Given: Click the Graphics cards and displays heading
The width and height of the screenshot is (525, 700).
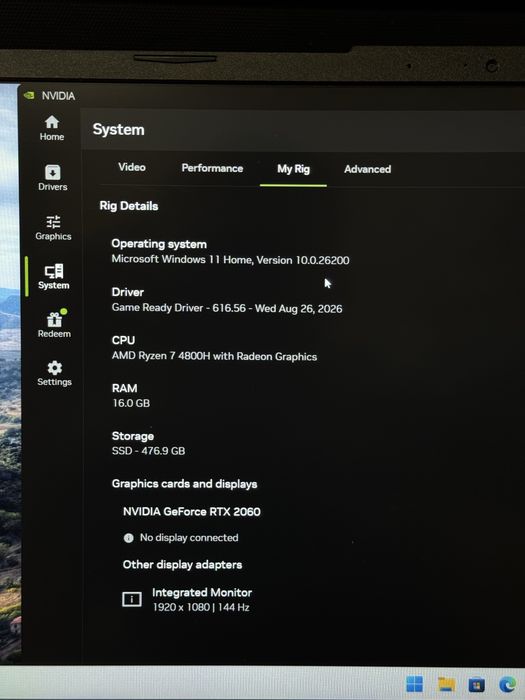Looking at the screenshot, I should coord(184,484).
